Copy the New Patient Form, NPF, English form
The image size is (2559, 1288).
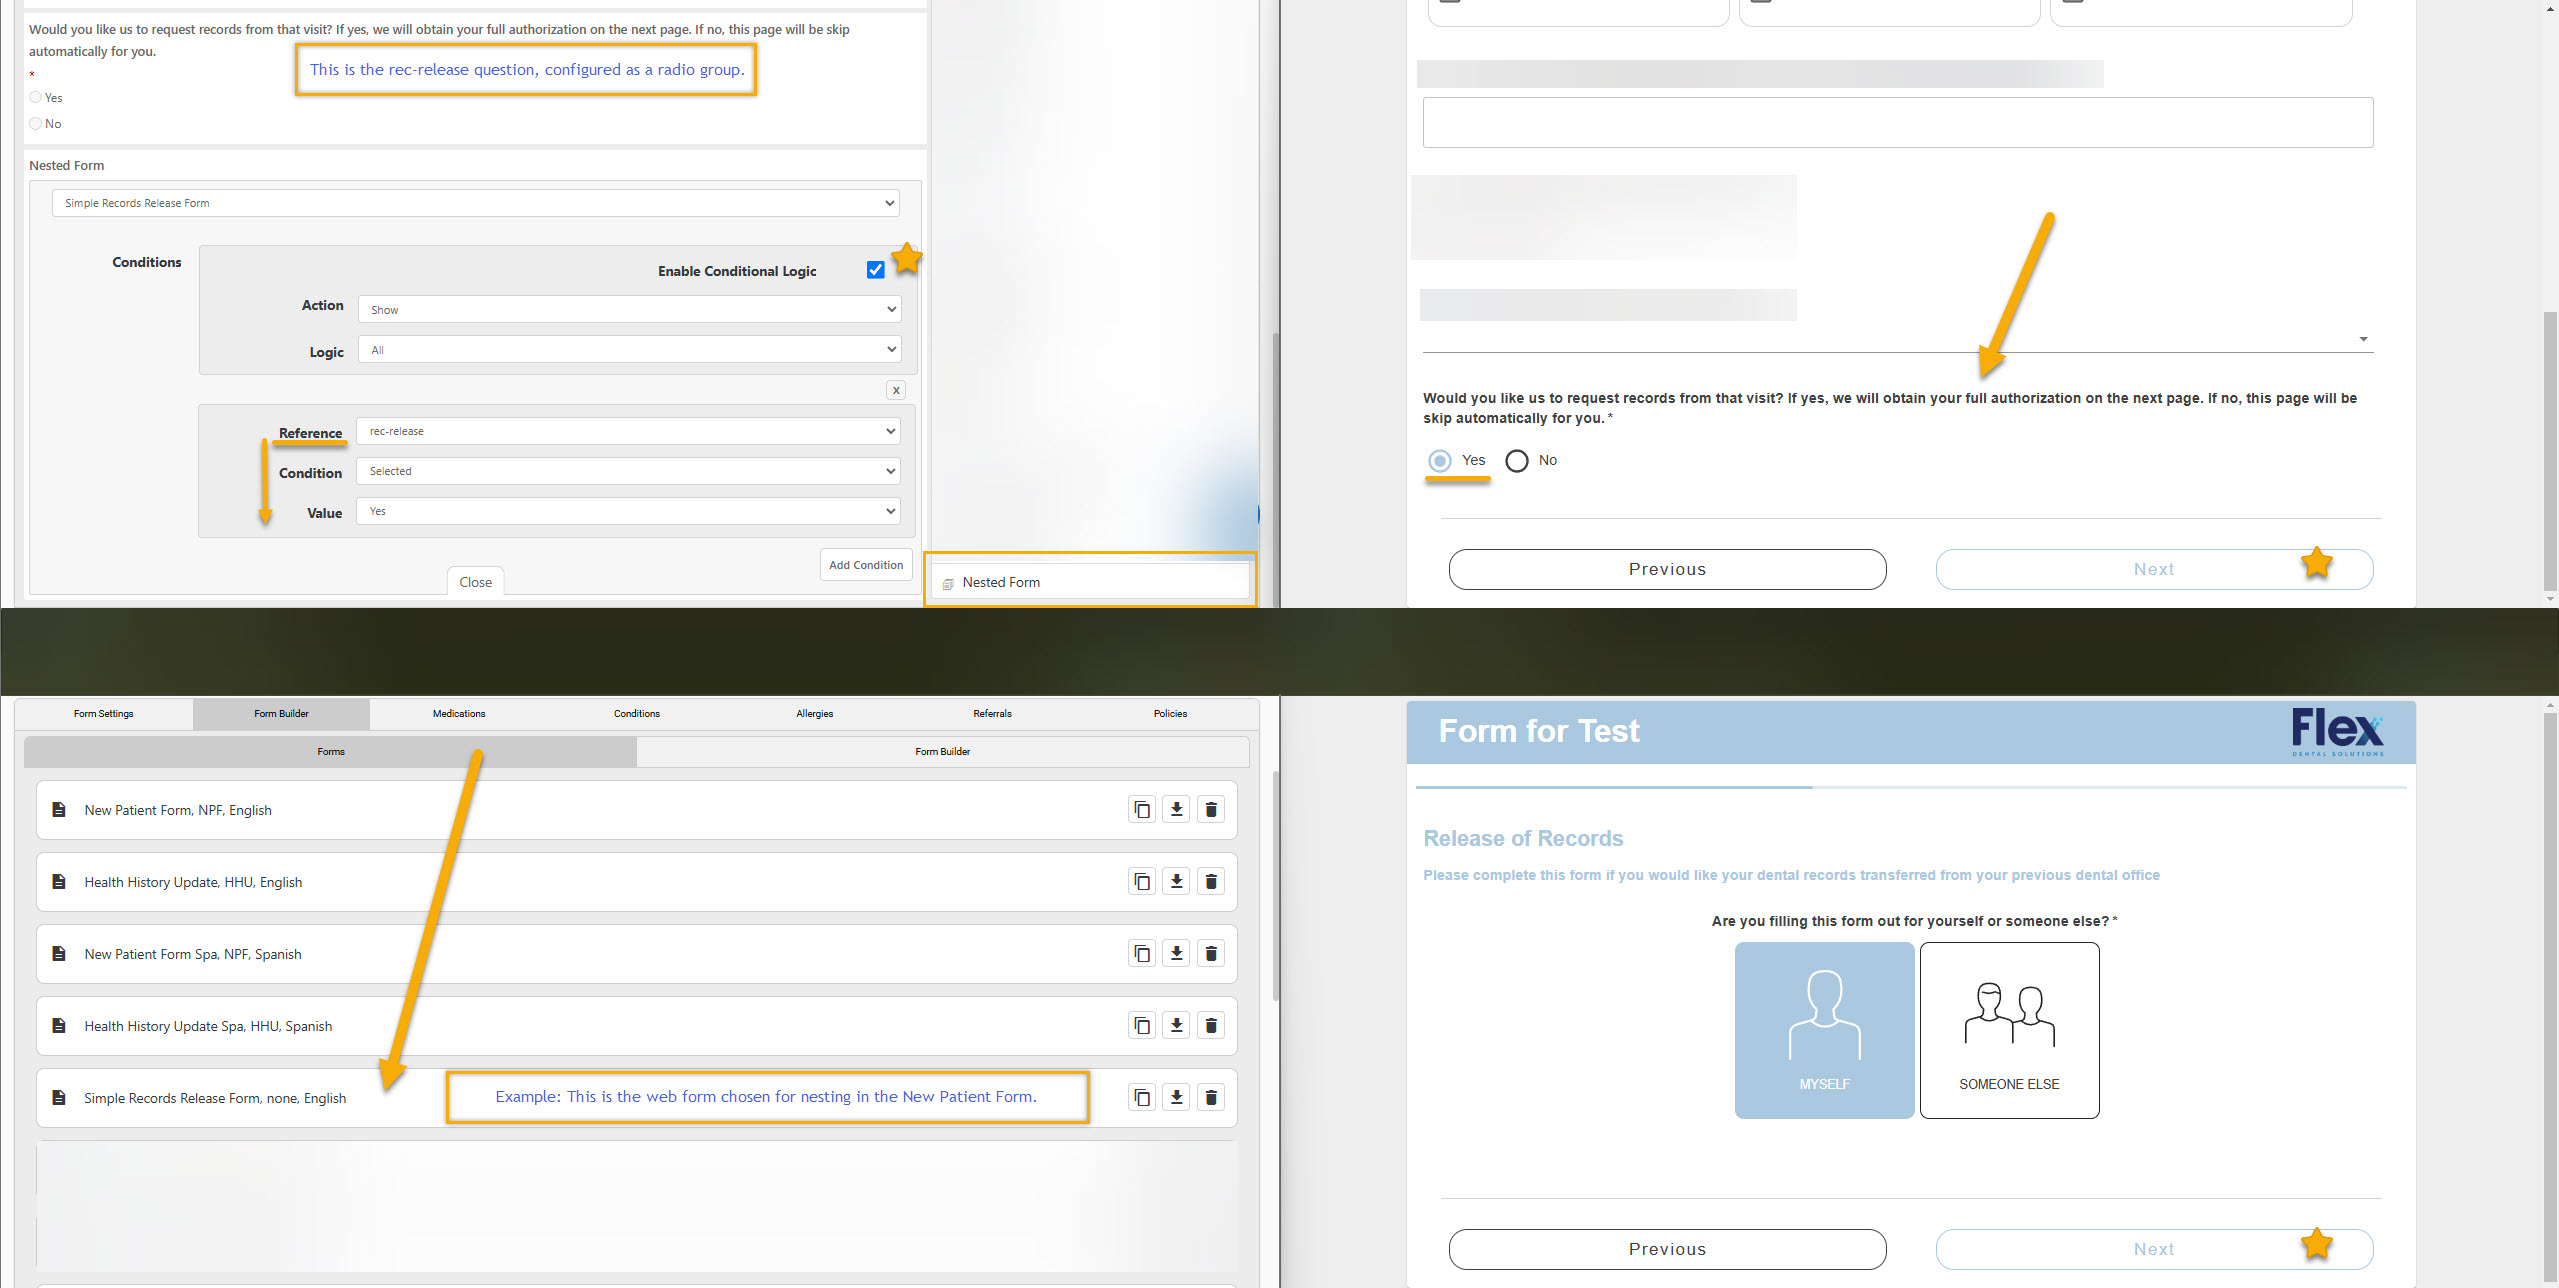pos(1142,810)
